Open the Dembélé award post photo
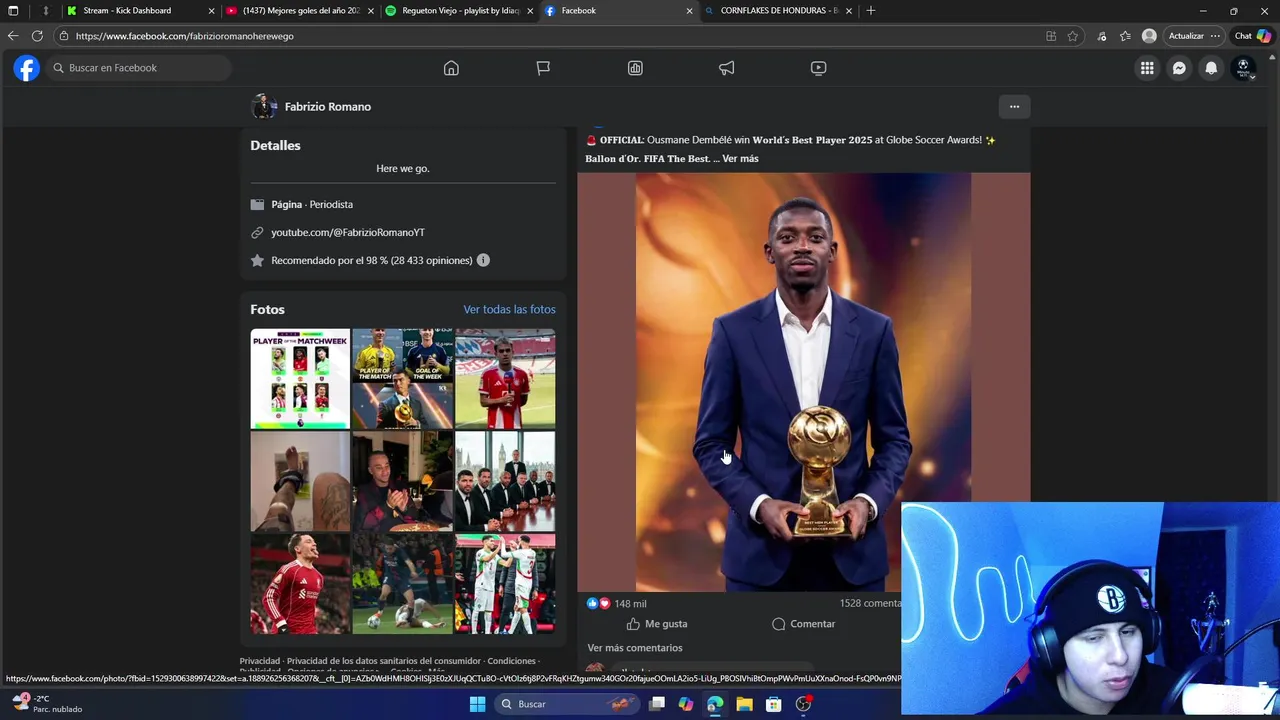 tap(803, 382)
